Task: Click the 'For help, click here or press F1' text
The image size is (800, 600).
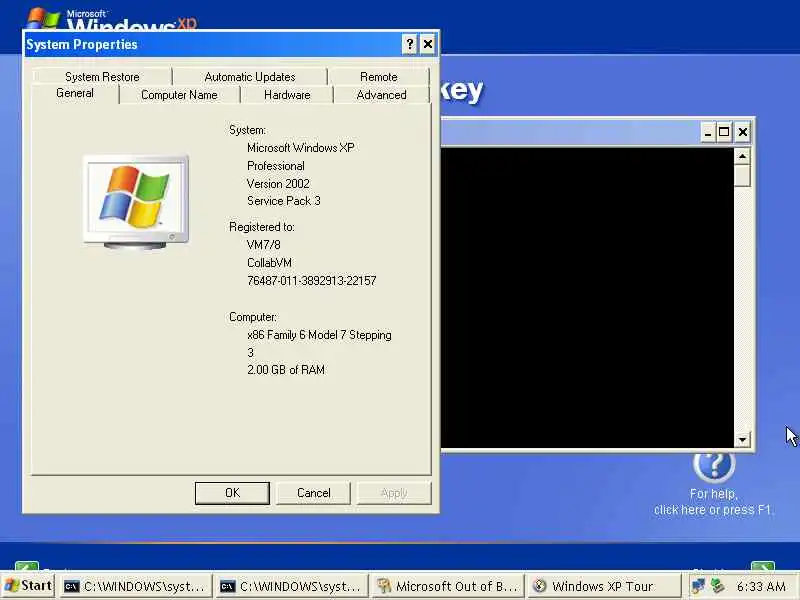Action: (x=713, y=502)
